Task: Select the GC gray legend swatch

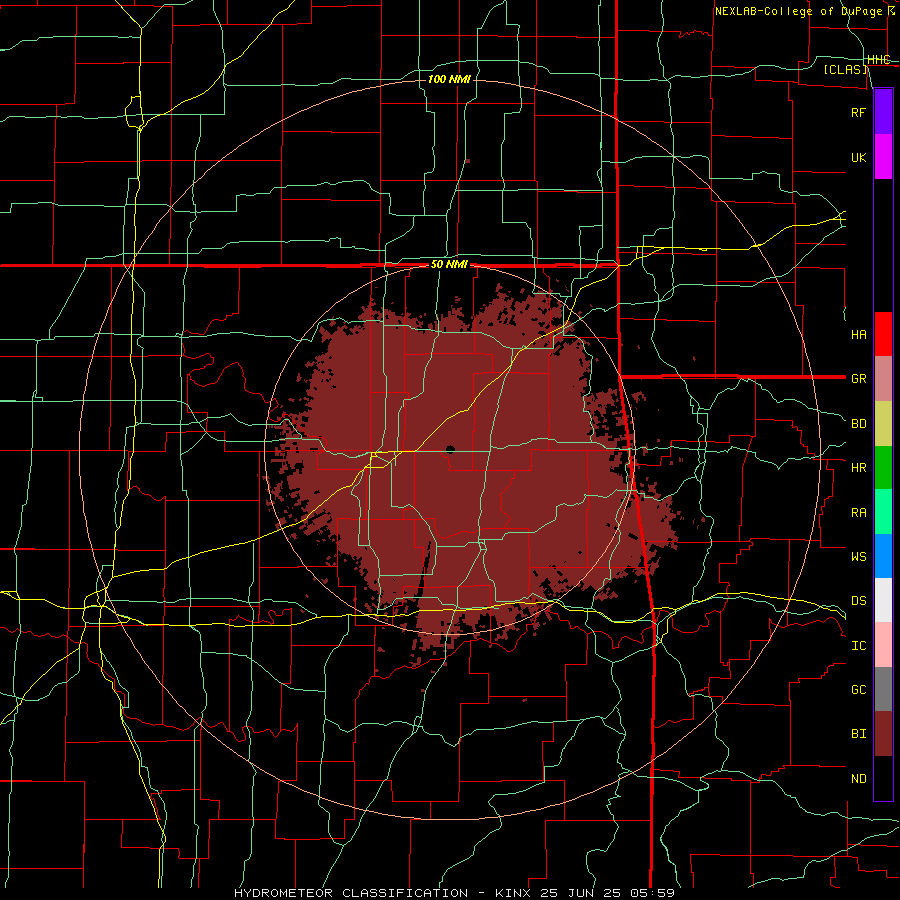Action: (883, 689)
